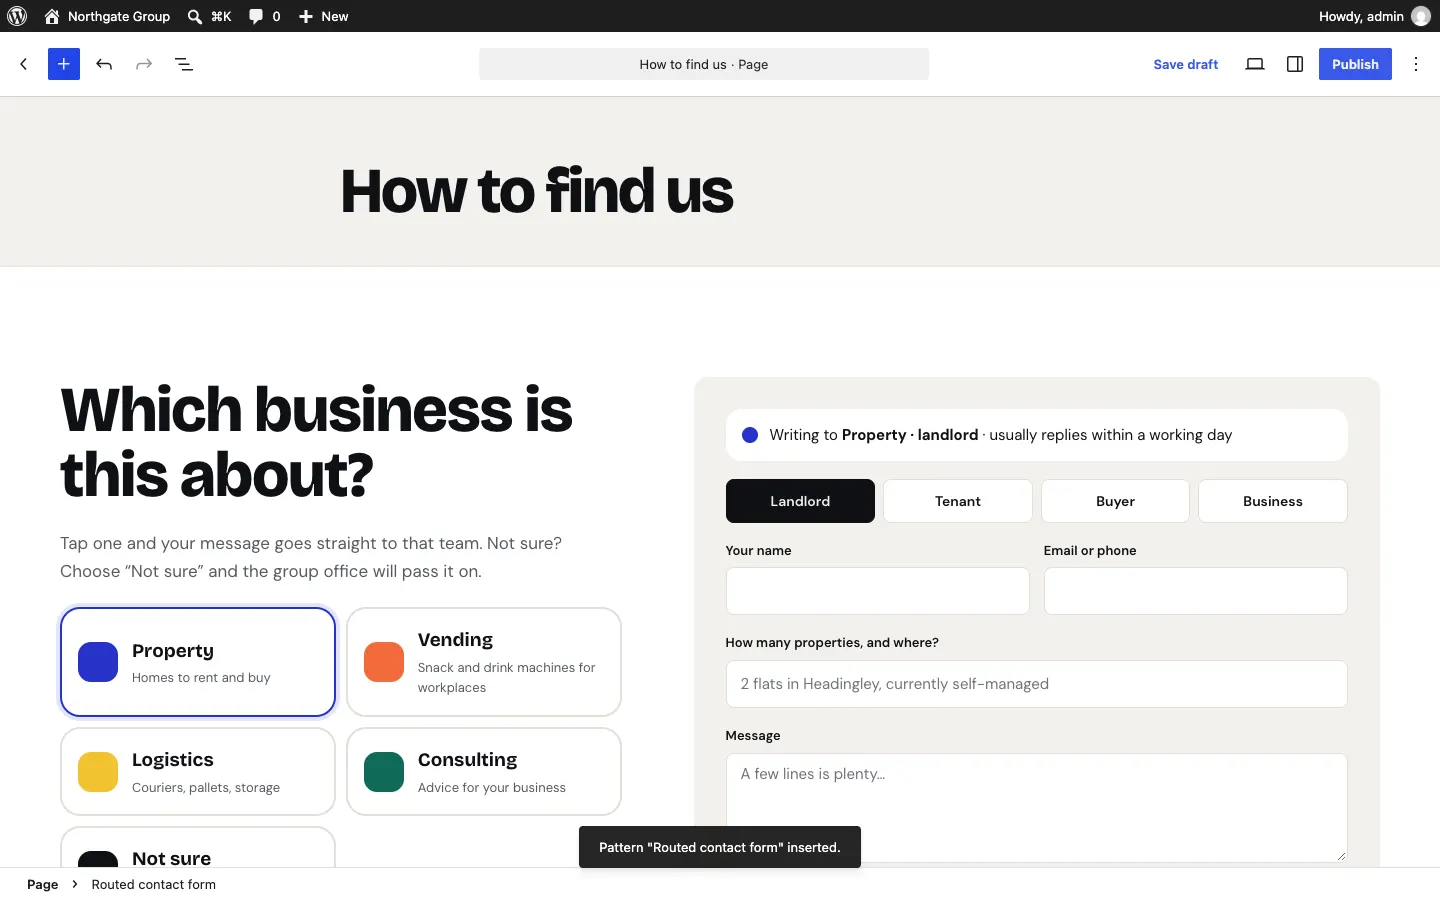Go to Northgate Group site home
Viewport: 1440px width, 900px height.
pos(107,16)
